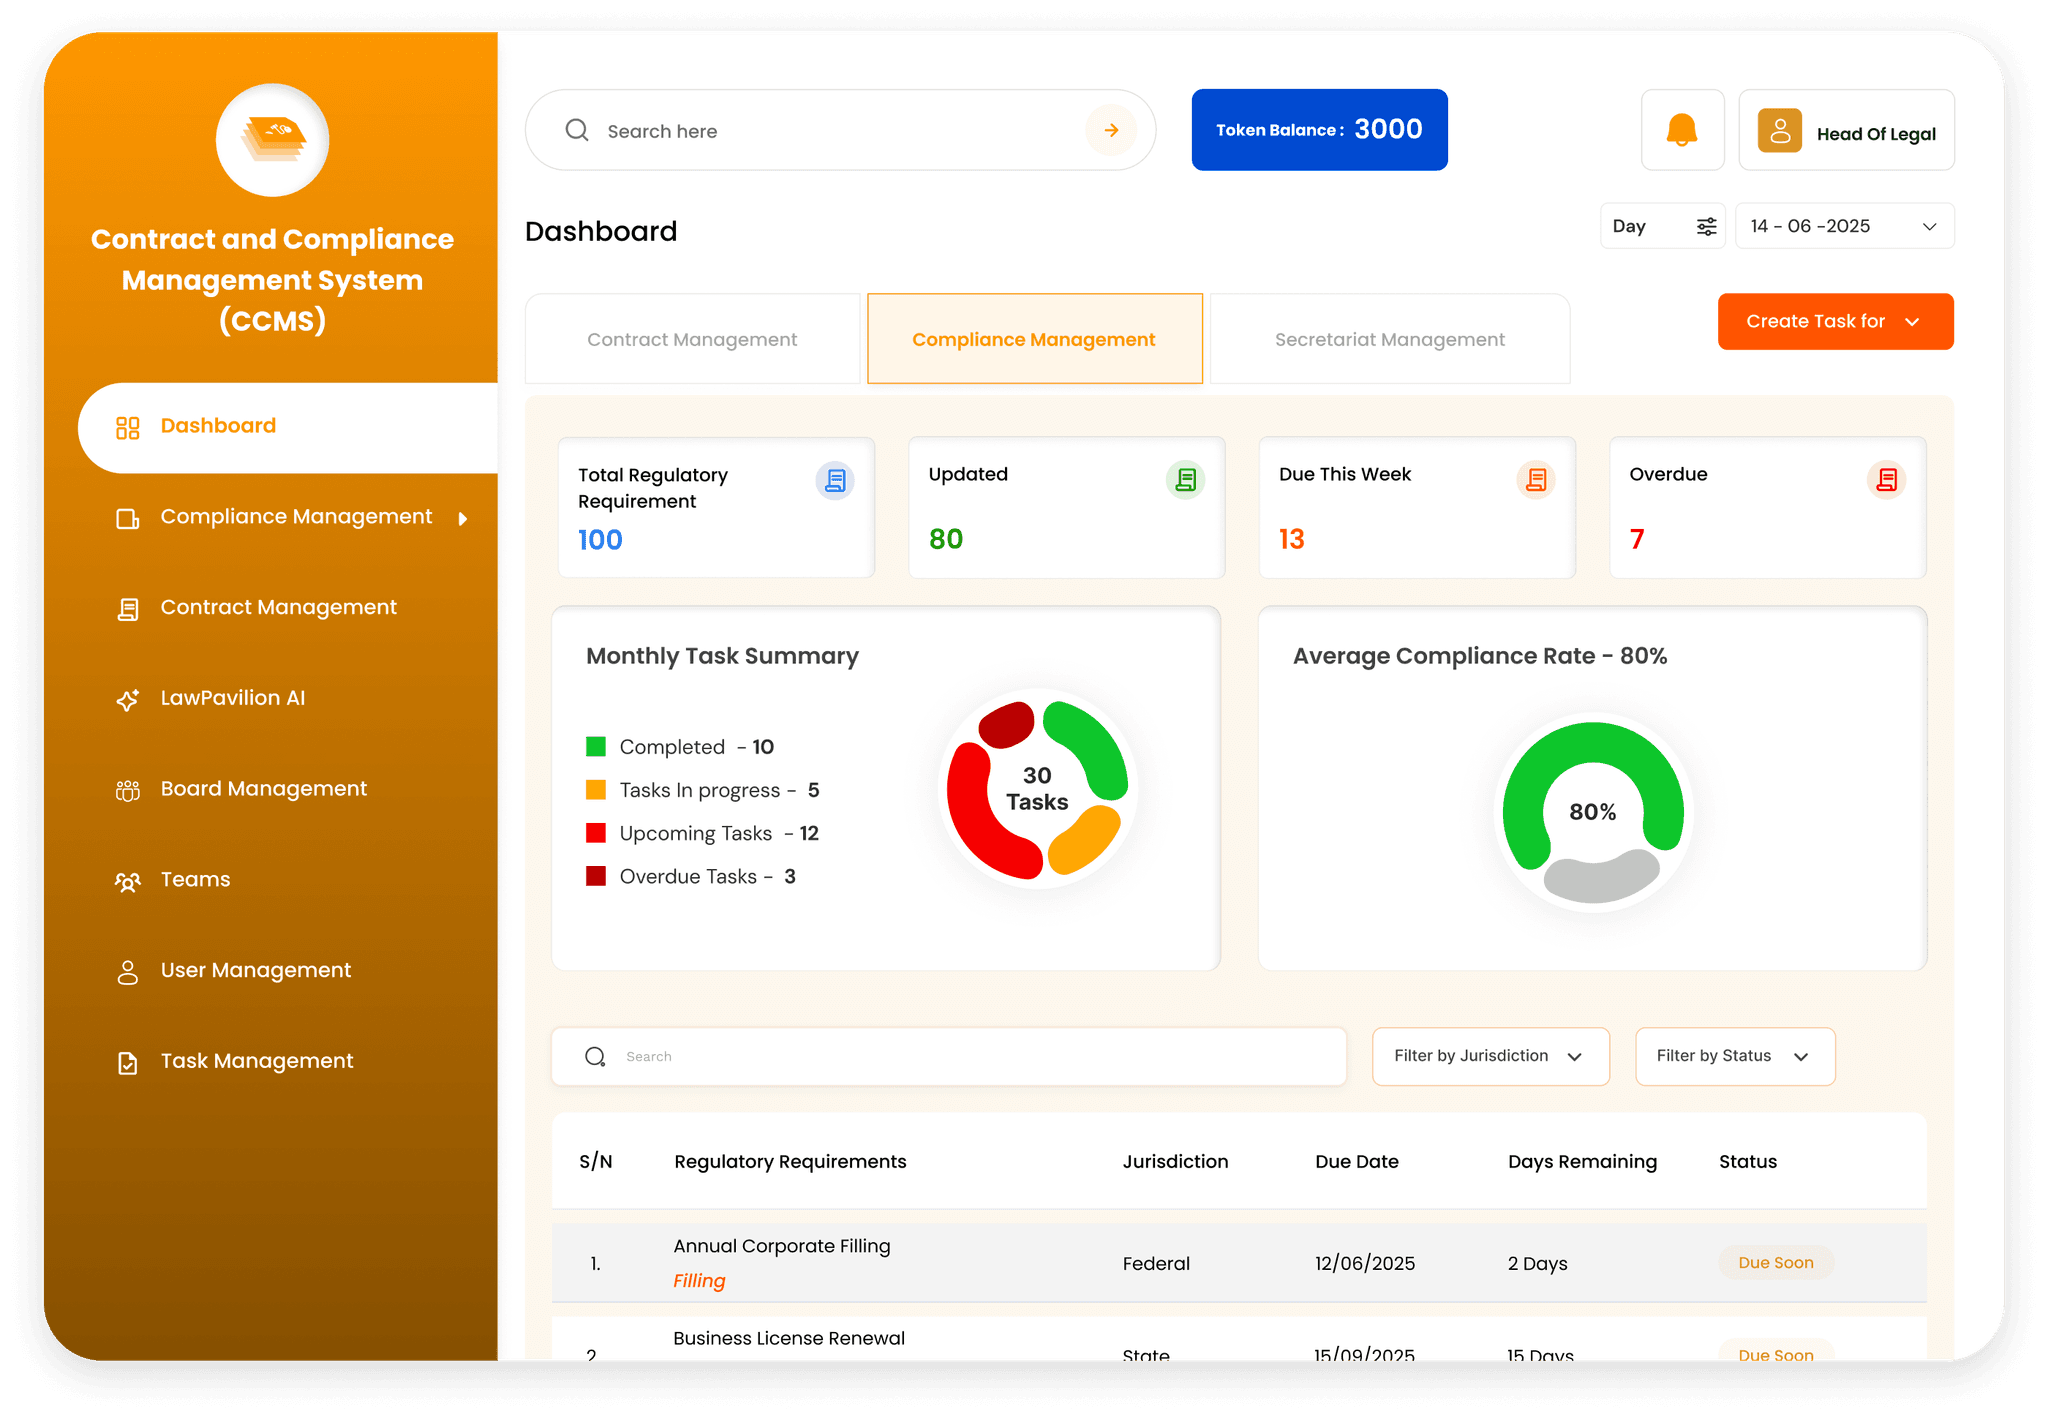
Task: Expand the Compliance Management sidebar item
Action: point(462,518)
